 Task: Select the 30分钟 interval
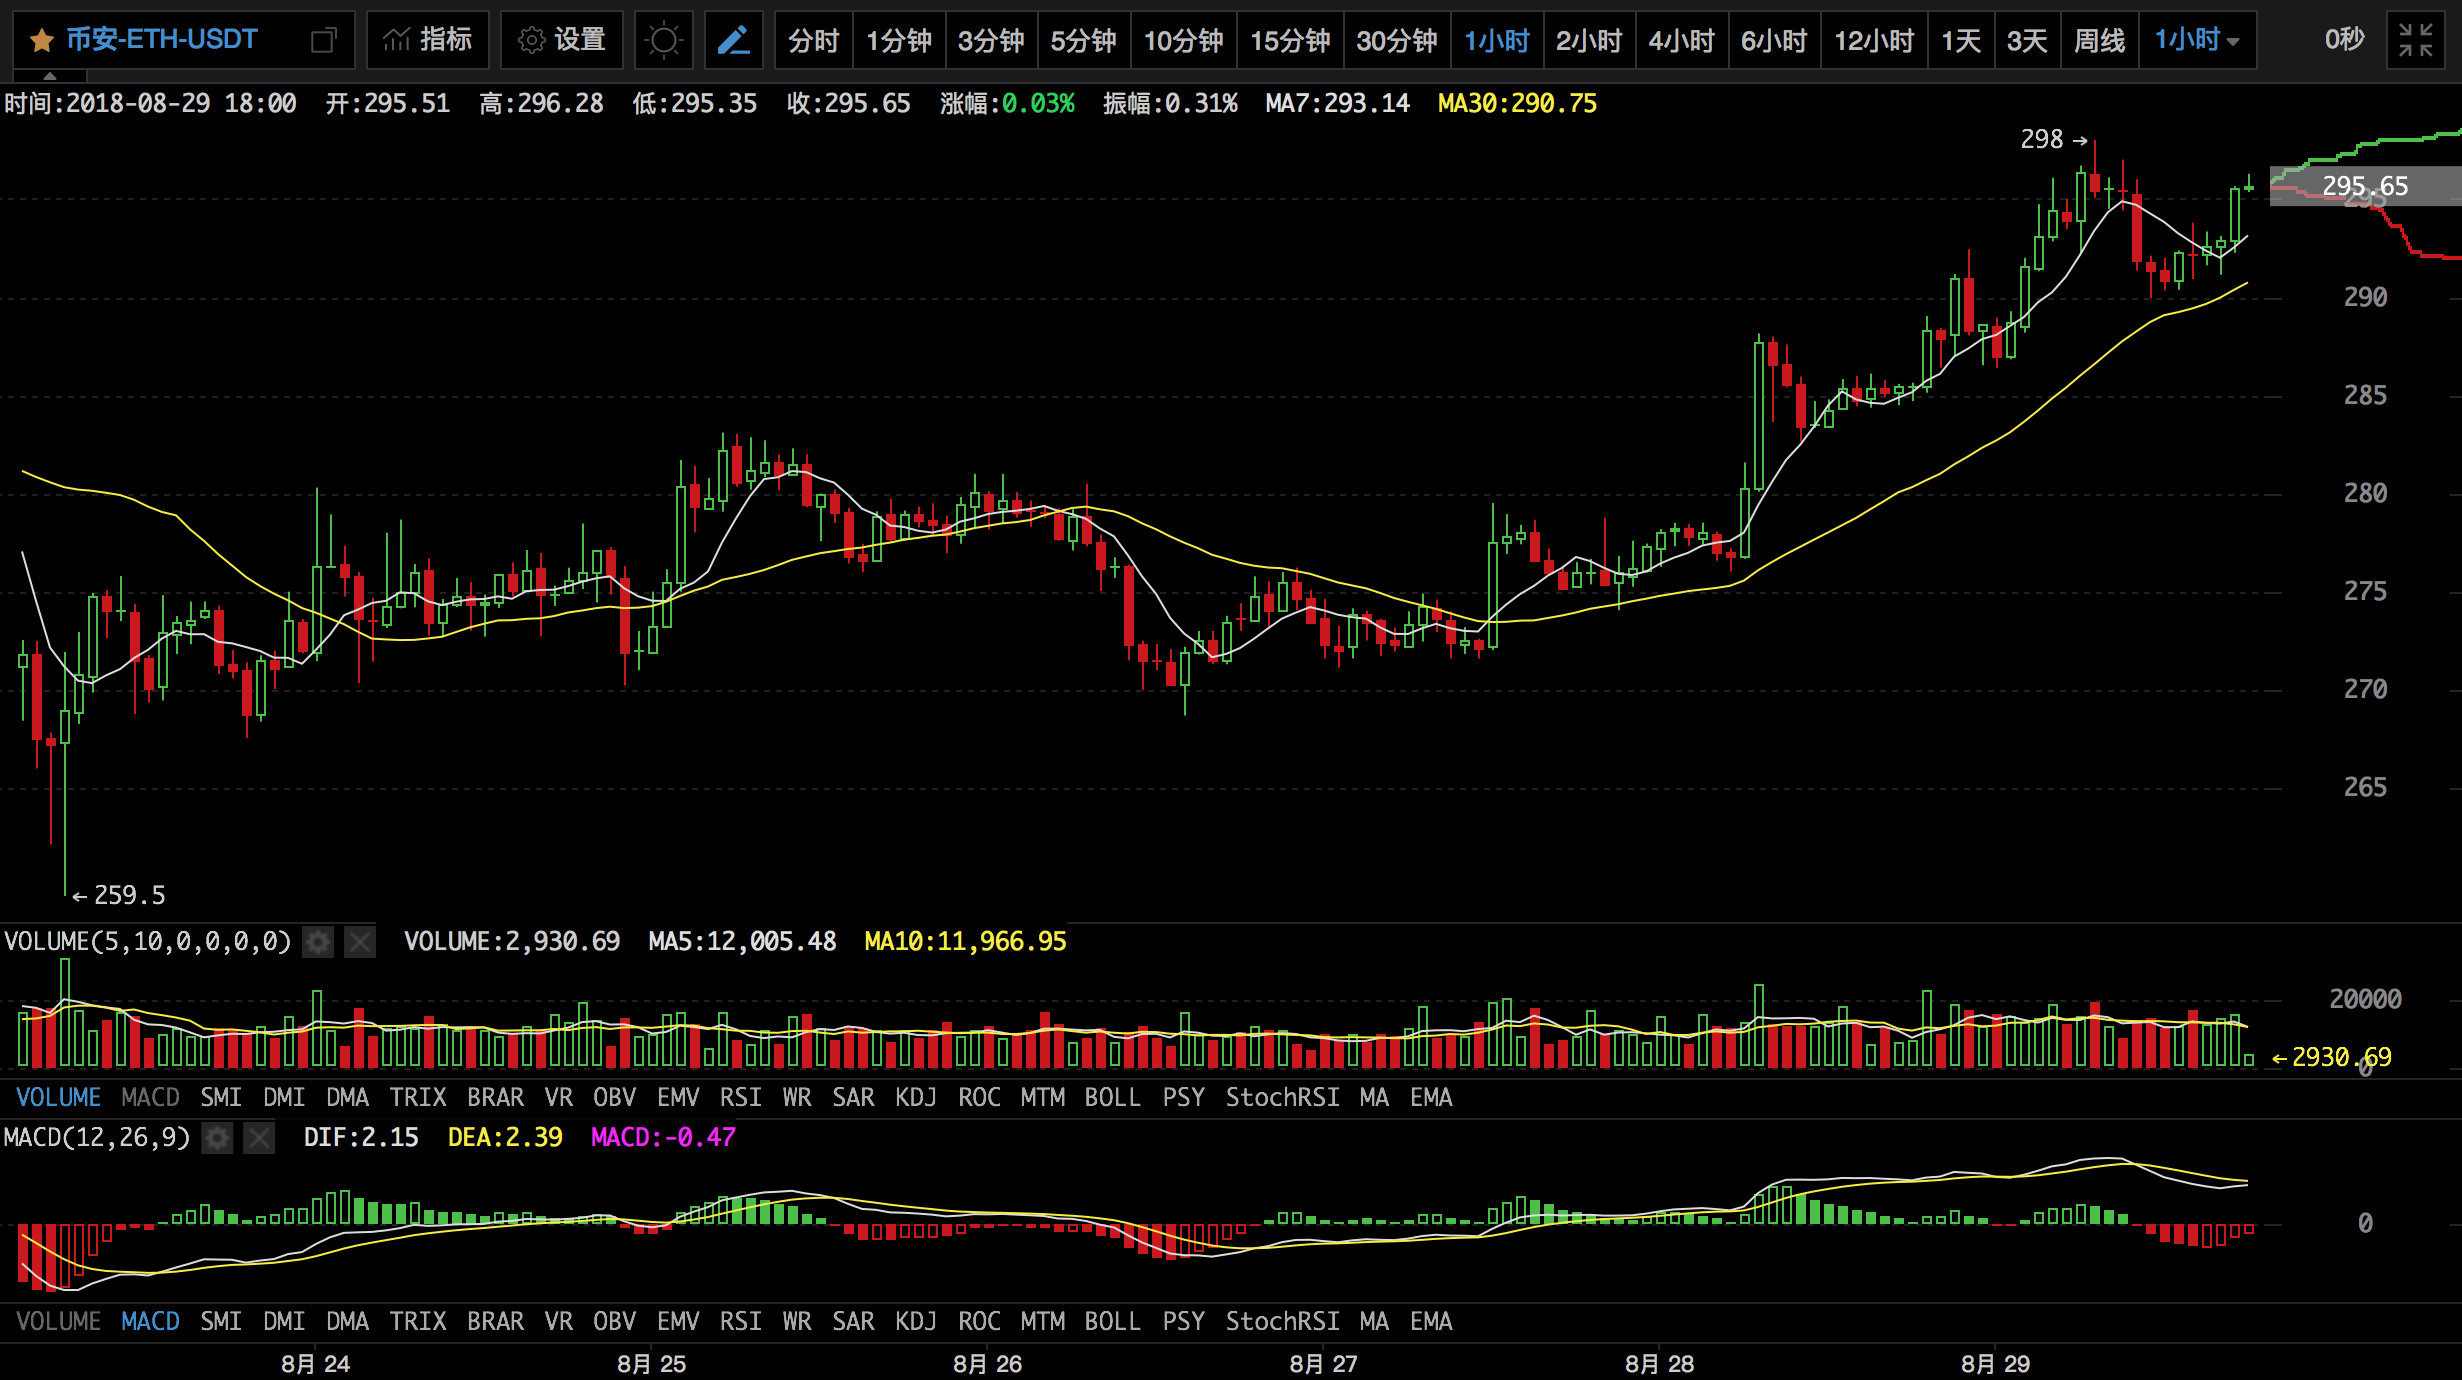tap(1397, 40)
